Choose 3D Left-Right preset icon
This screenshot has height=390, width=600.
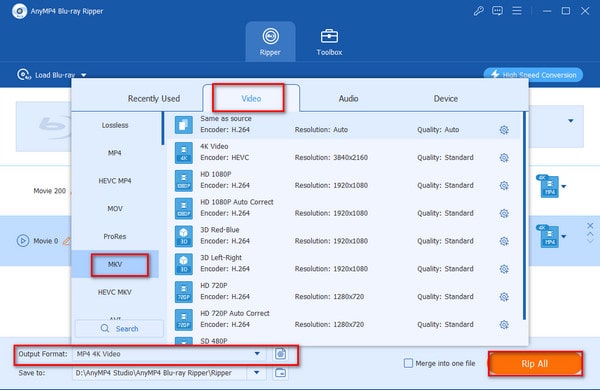pos(184,264)
